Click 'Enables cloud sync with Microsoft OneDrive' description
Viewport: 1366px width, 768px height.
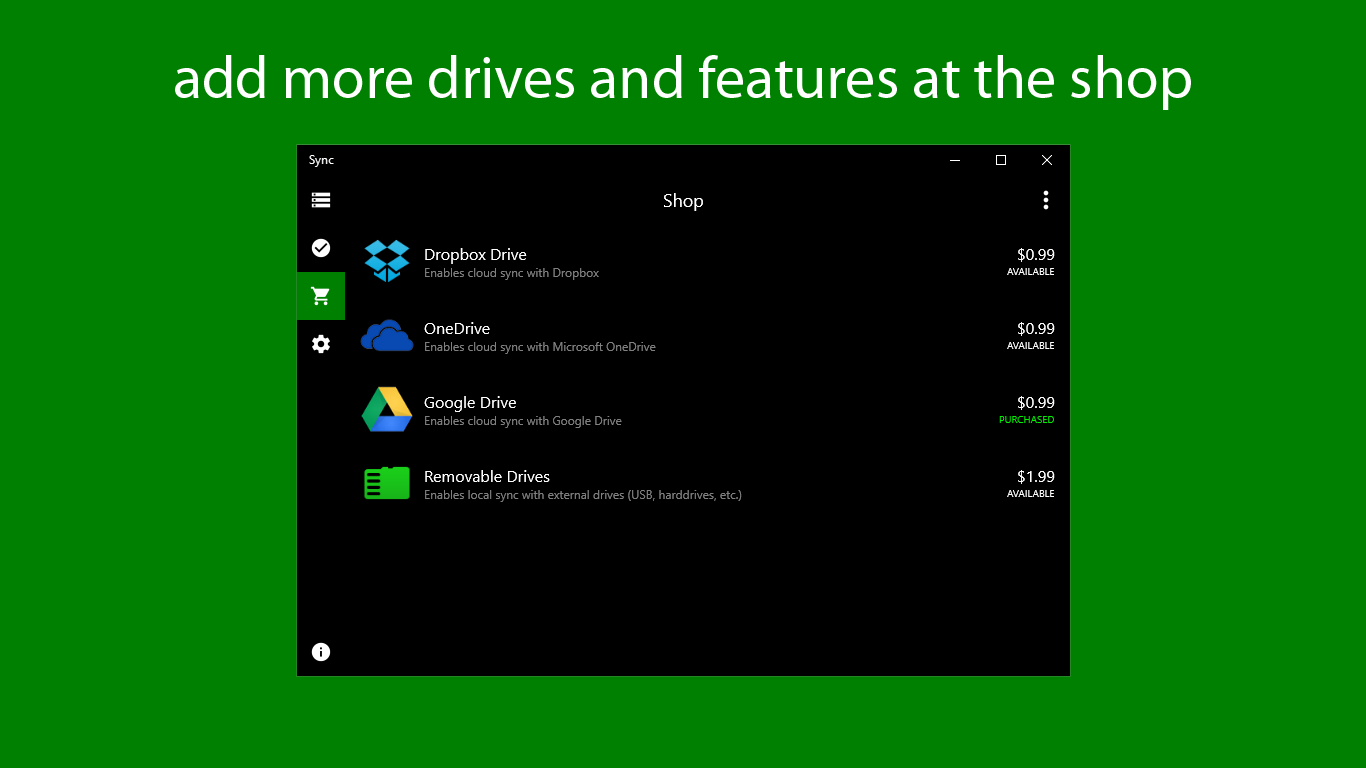540,347
